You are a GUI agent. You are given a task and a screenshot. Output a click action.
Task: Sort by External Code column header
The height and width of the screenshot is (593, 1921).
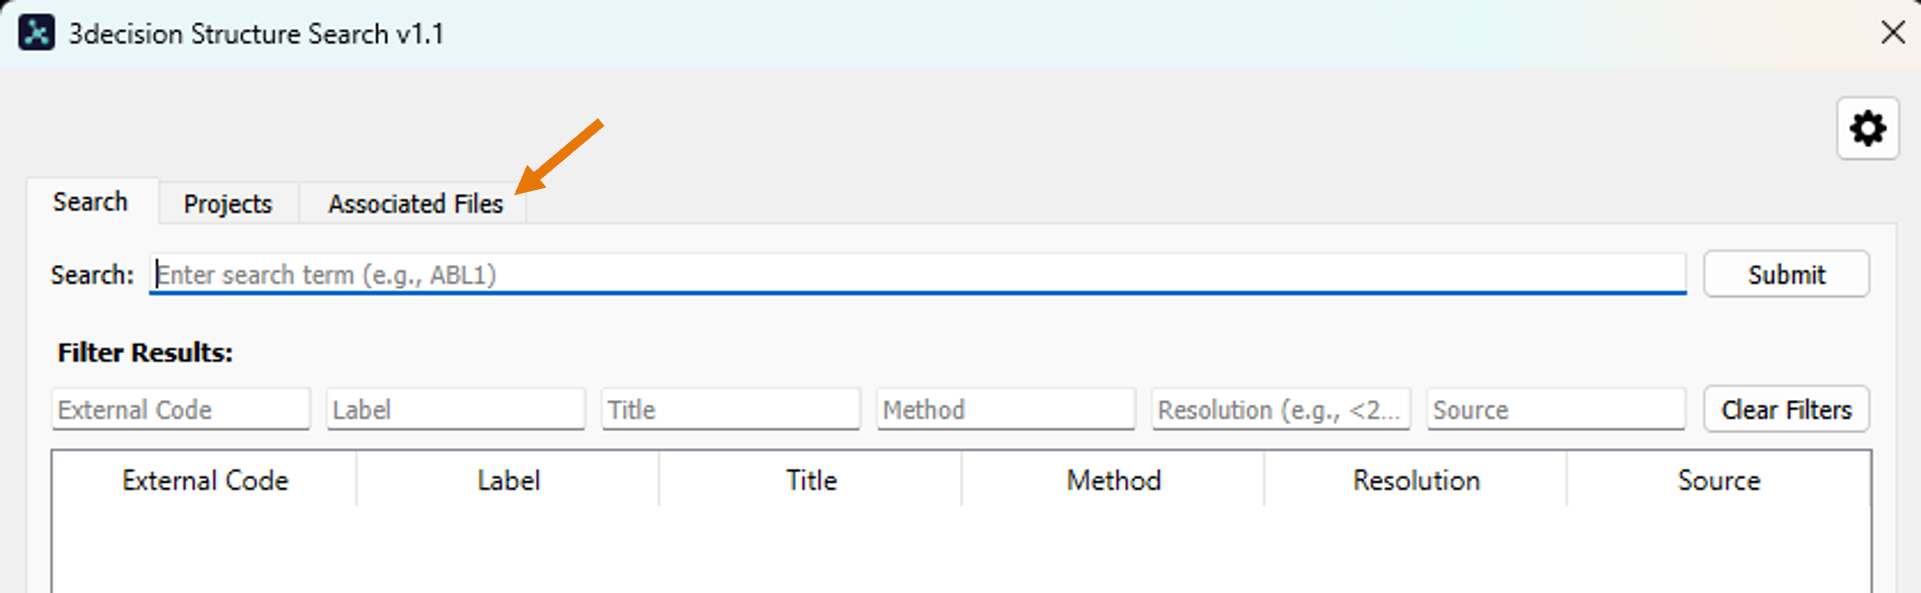pyautogui.click(x=205, y=481)
